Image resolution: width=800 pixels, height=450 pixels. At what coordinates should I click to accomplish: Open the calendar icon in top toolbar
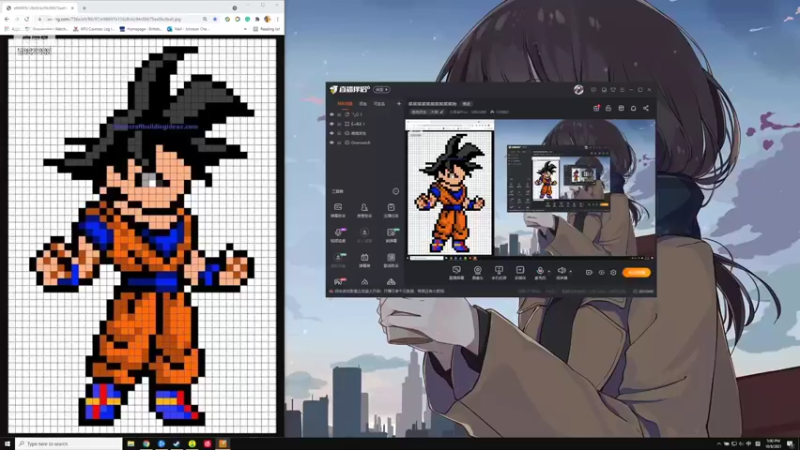621,108
